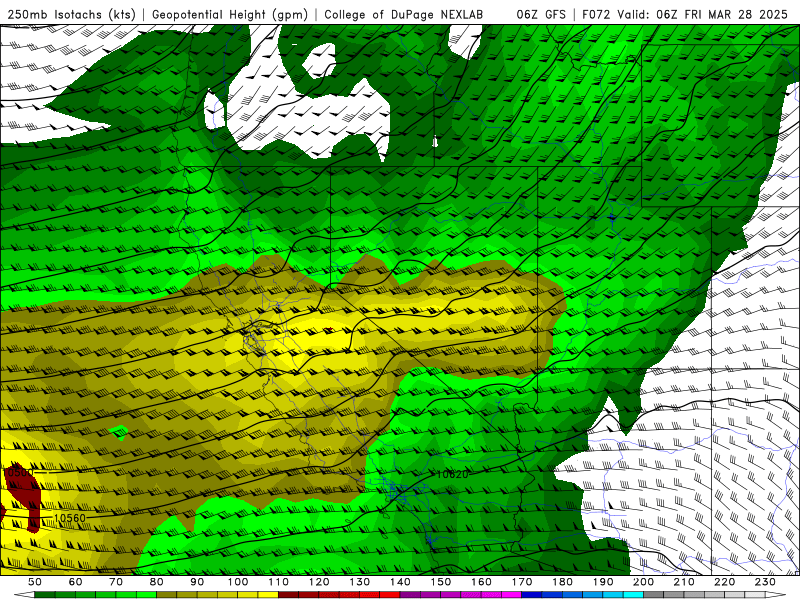Click the 10500 height contour label

click(19, 472)
